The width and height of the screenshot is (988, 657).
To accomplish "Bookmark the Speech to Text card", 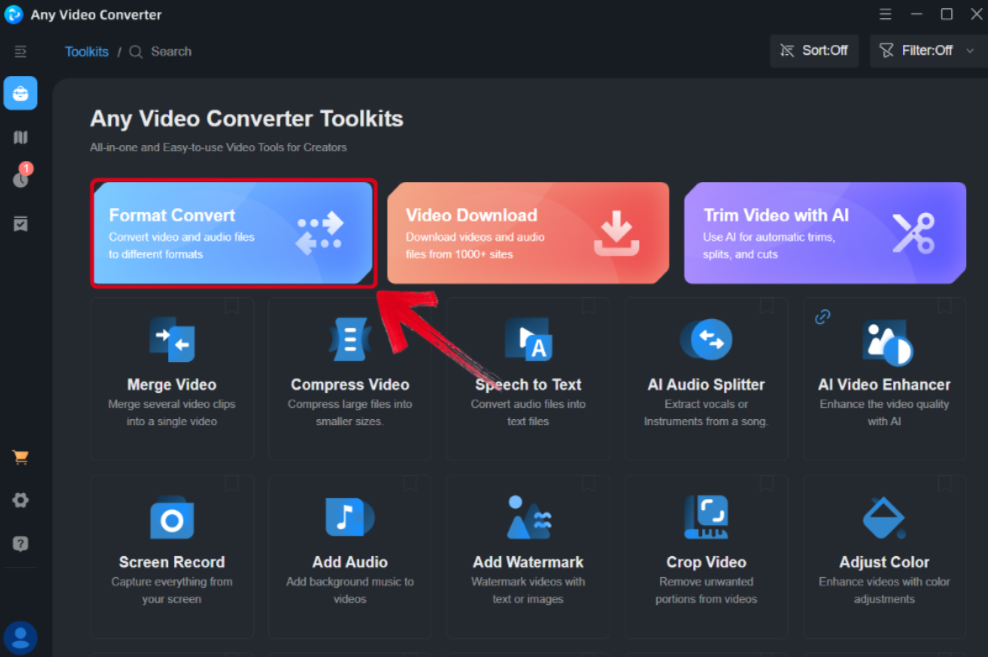I will [589, 306].
